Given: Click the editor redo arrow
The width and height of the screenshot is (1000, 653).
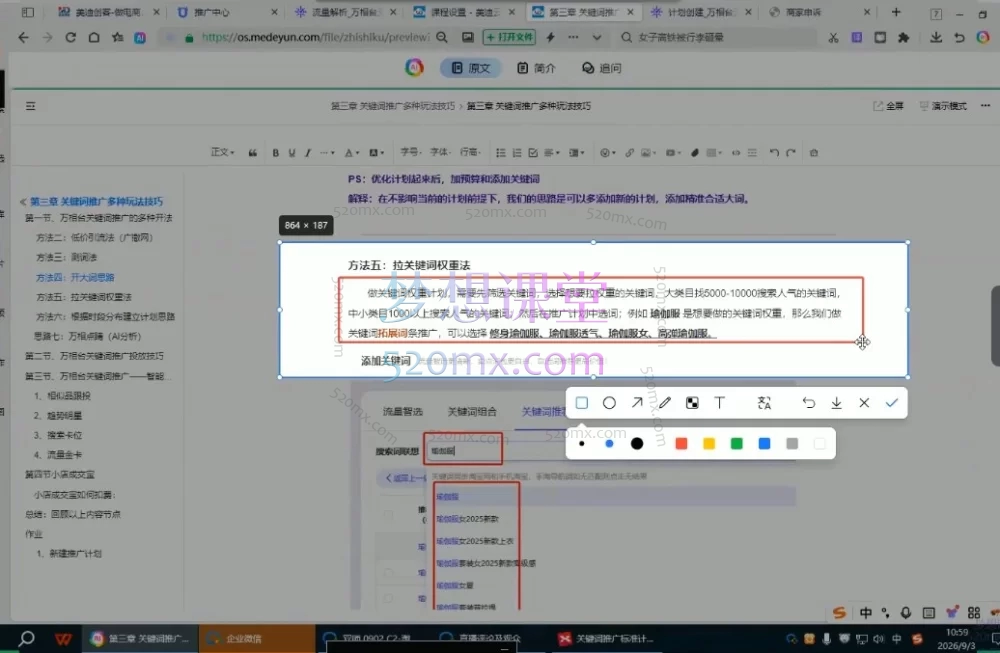Looking at the screenshot, I should click(x=791, y=153).
